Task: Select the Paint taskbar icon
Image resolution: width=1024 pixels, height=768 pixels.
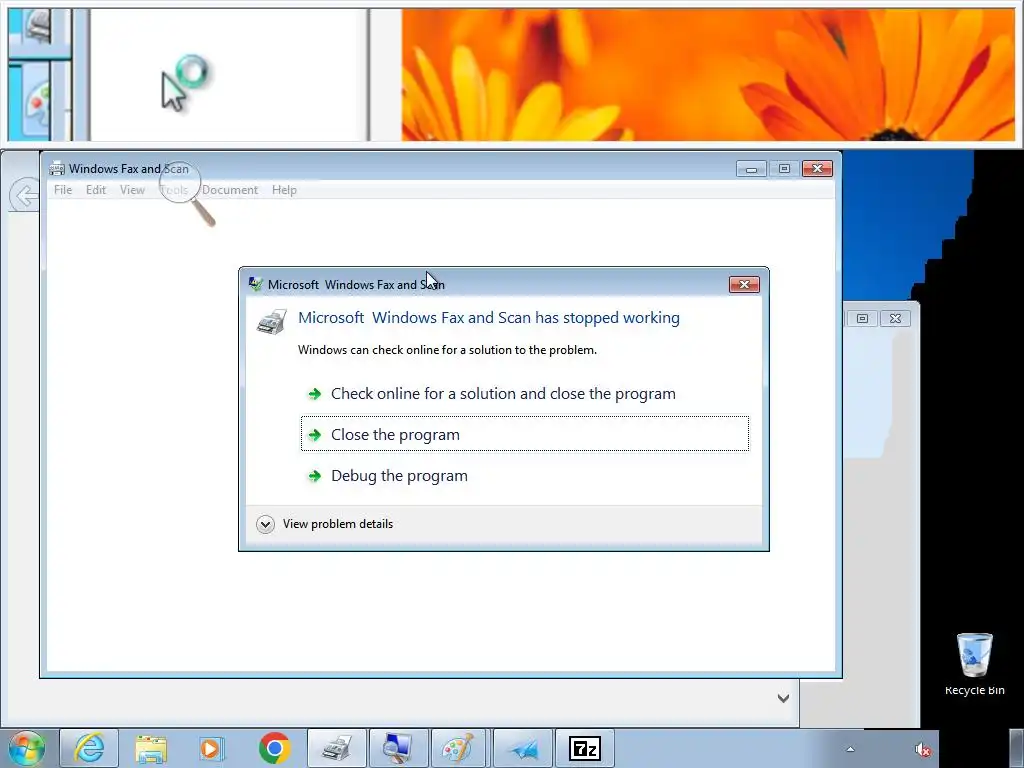Action: click(x=460, y=748)
